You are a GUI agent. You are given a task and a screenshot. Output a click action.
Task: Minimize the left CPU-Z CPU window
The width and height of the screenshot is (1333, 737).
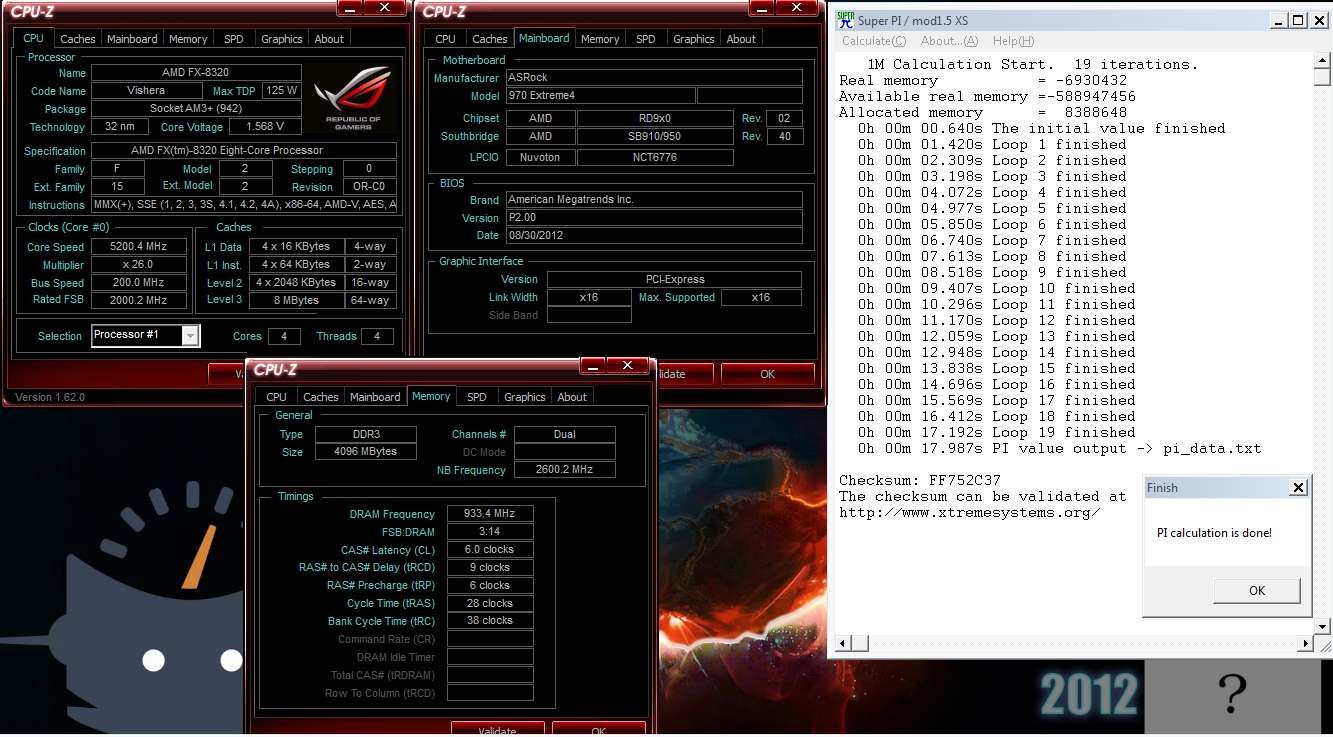348,8
